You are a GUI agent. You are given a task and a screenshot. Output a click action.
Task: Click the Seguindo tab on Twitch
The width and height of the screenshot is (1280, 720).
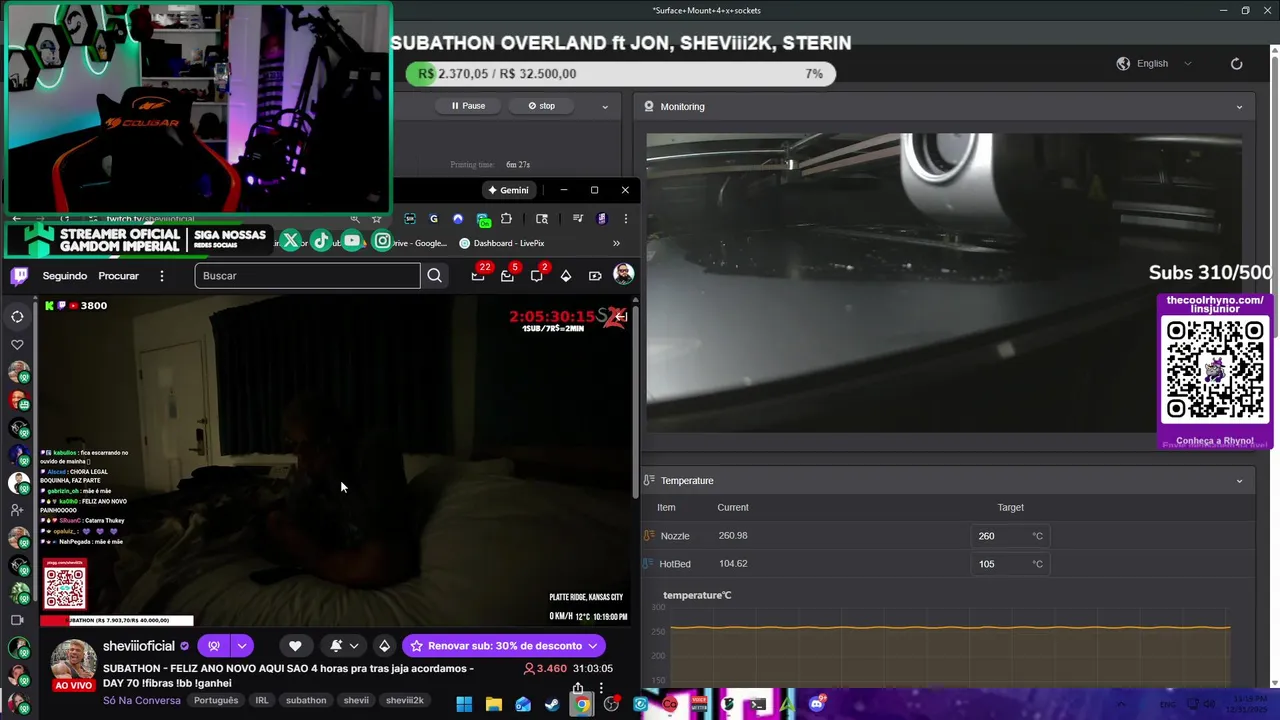(x=65, y=276)
